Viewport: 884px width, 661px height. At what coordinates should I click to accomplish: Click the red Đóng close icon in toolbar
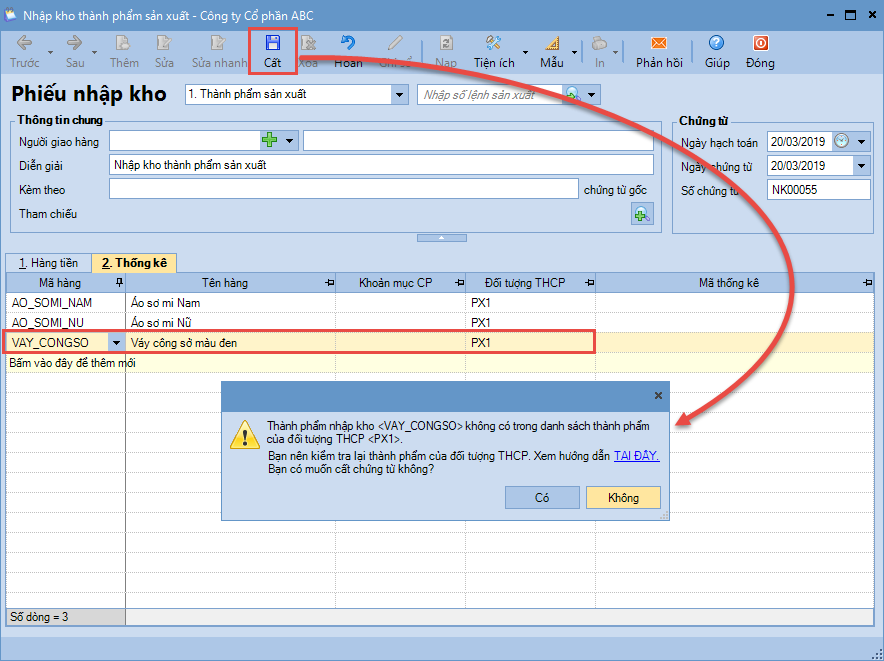760,44
